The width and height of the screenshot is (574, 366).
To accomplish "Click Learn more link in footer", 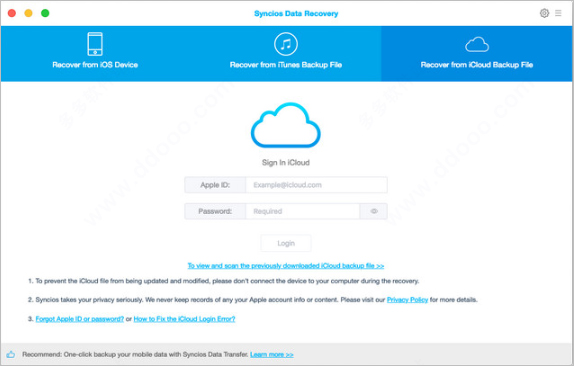I will [x=272, y=354].
